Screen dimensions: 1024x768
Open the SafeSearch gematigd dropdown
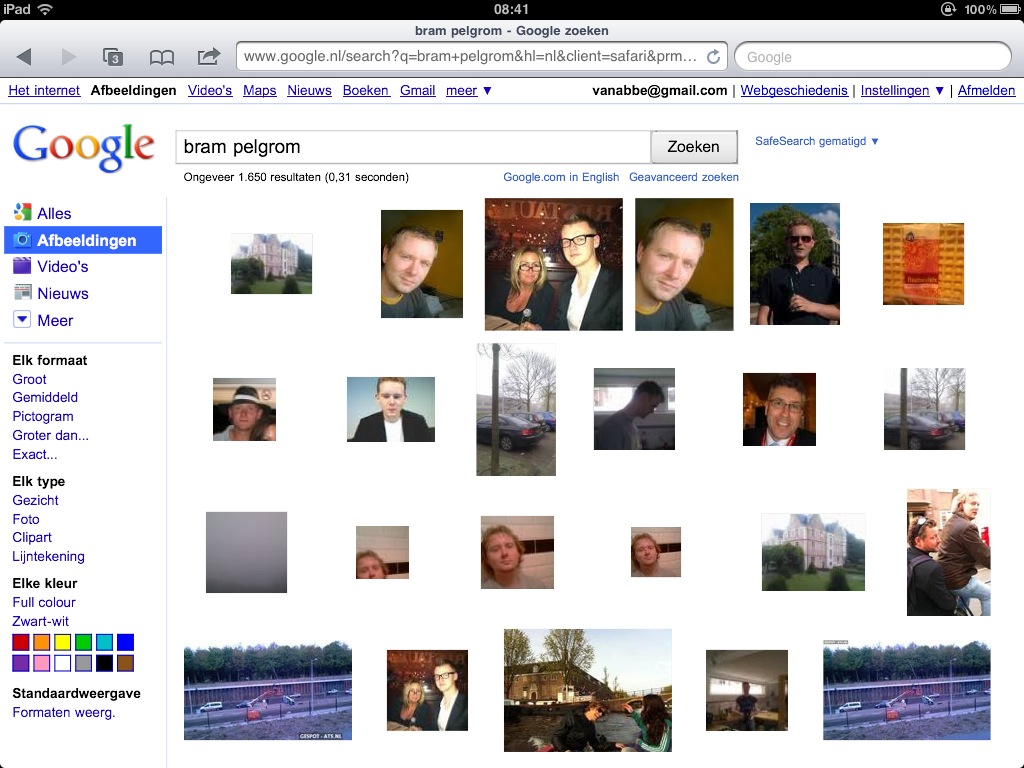pyautogui.click(x=817, y=142)
